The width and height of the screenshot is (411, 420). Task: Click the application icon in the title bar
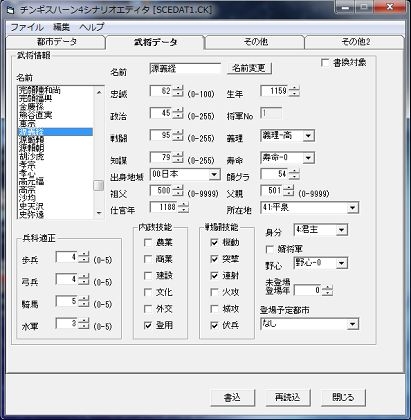11,10
